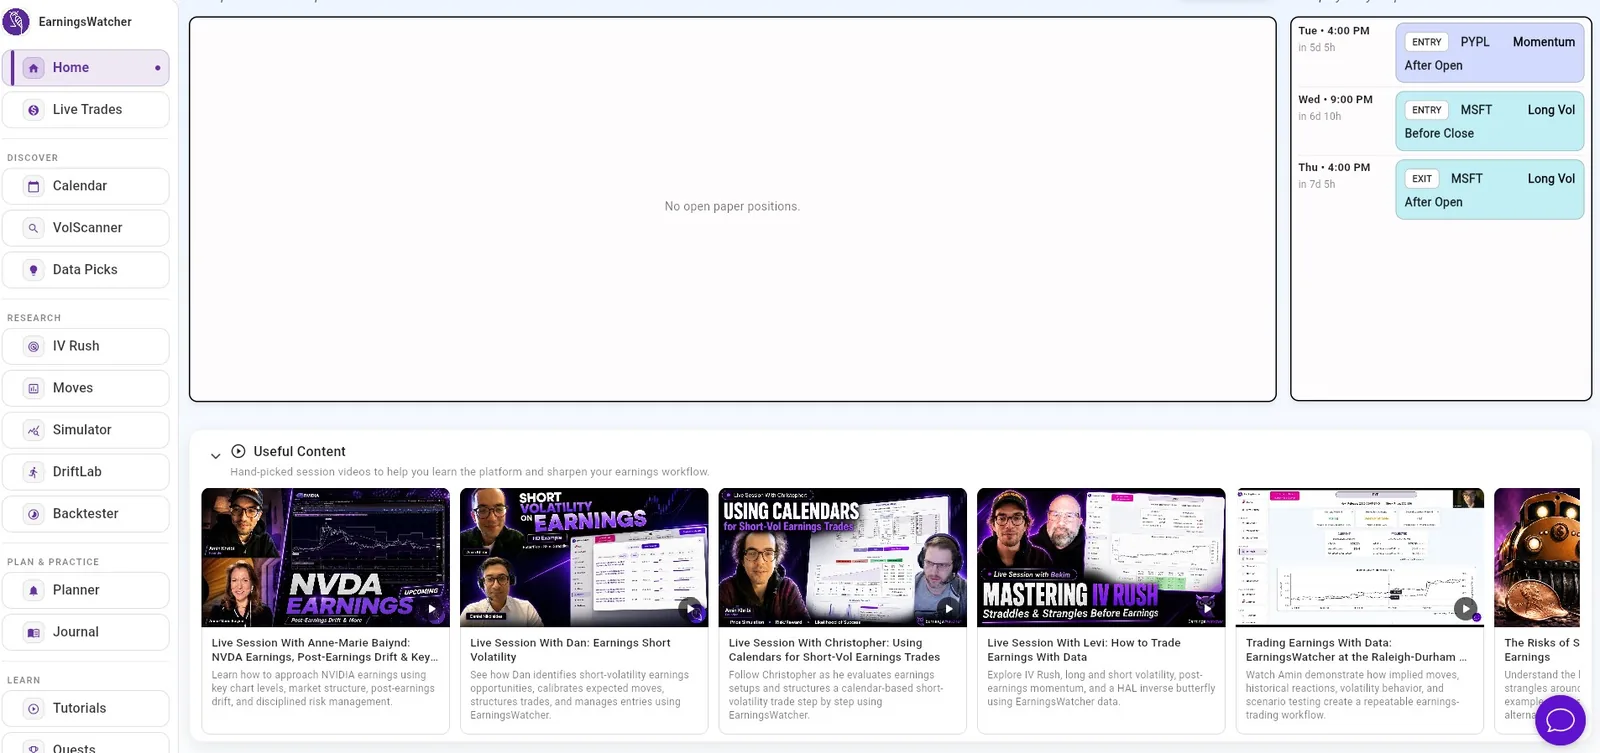Open the Data Picks section
The height and width of the screenshot is (753, 1600).
click(86, 270)
